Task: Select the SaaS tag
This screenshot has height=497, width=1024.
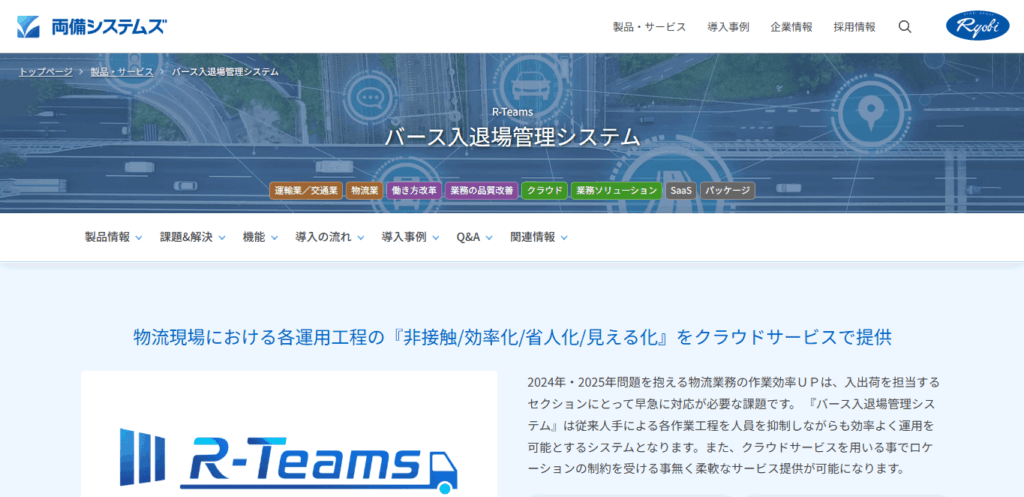Action: (680, 191)
